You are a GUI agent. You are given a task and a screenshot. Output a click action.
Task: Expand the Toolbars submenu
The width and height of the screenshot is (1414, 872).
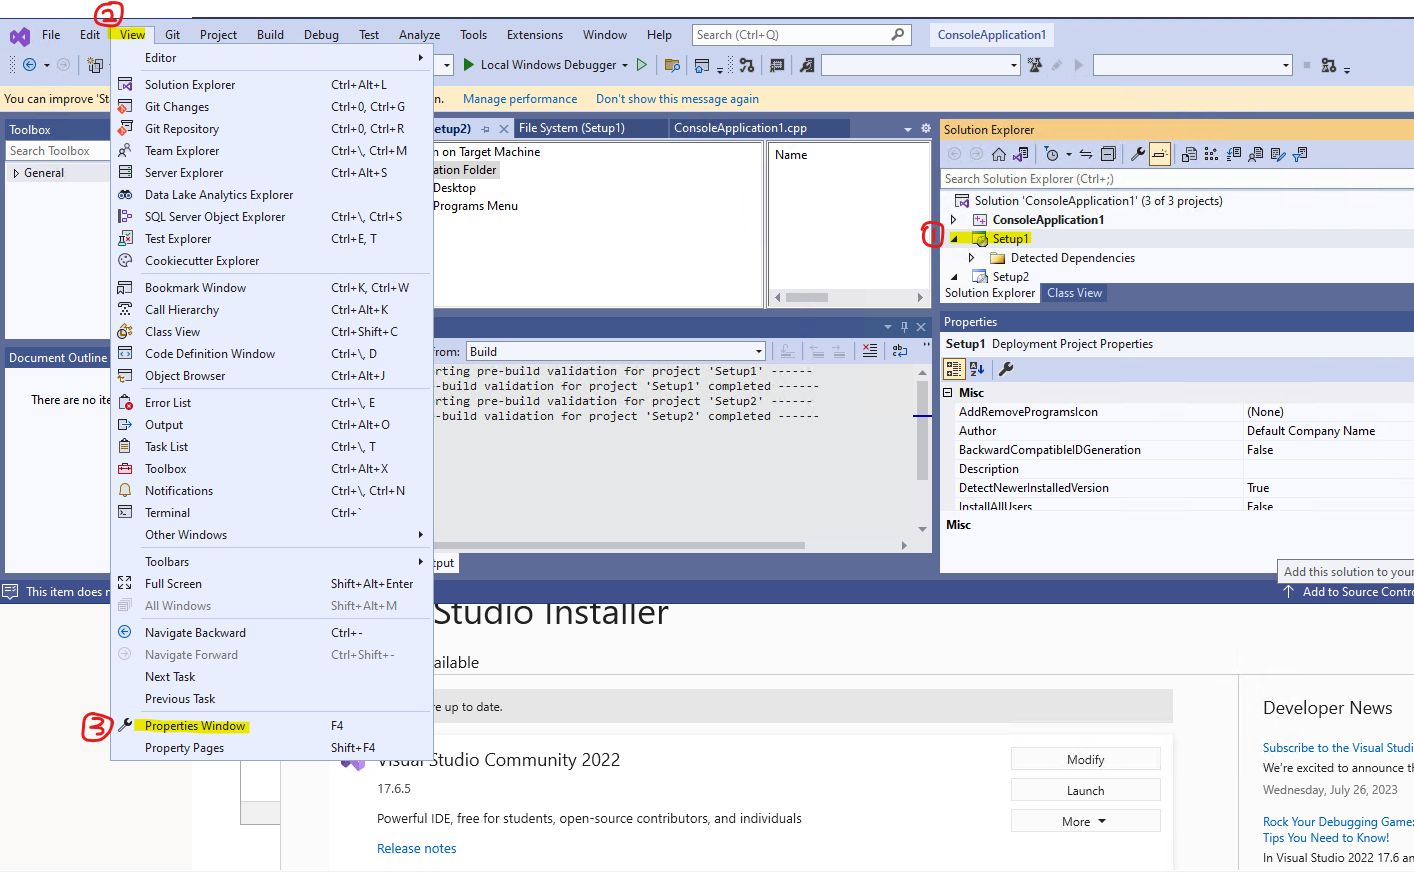[271, 562]
